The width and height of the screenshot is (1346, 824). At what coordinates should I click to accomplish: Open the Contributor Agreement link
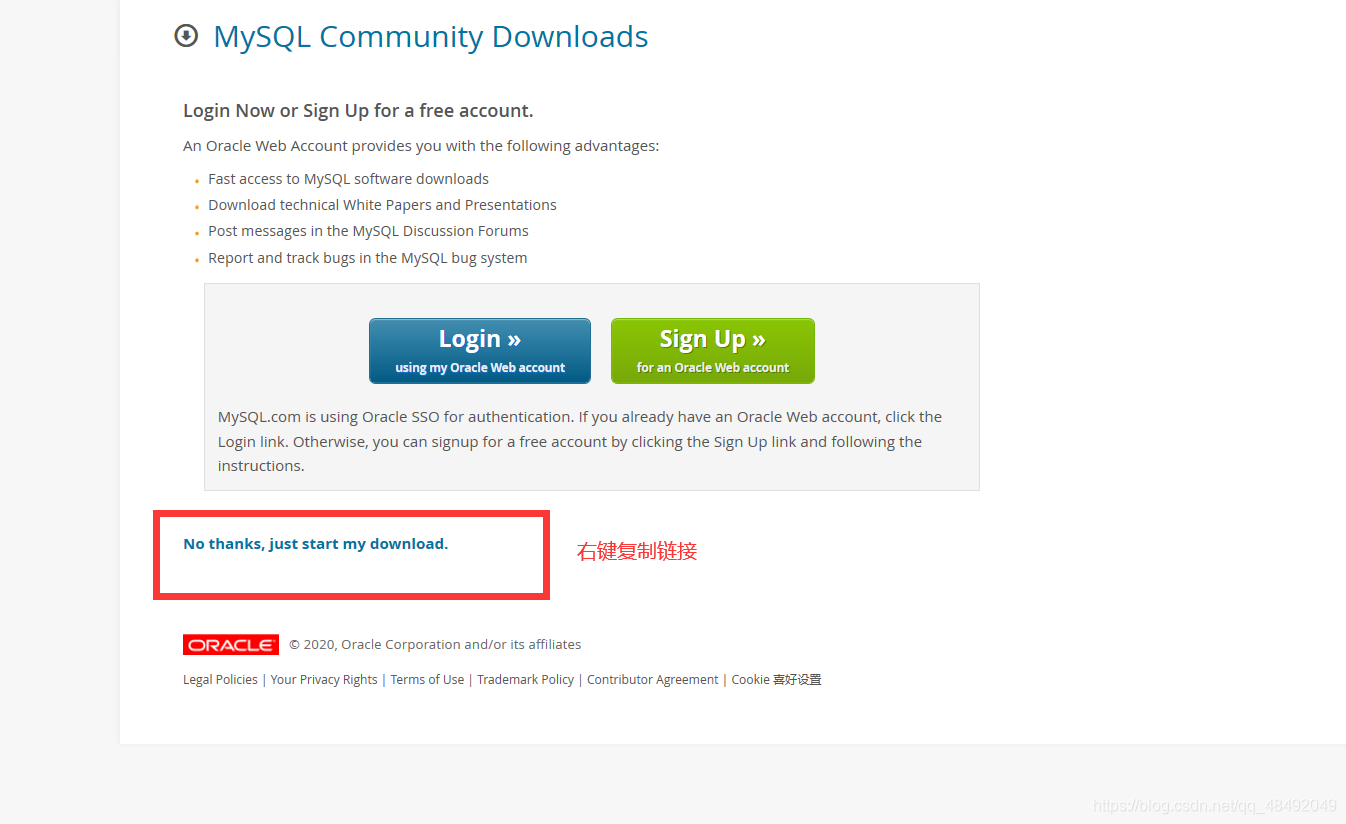point(652,680)
